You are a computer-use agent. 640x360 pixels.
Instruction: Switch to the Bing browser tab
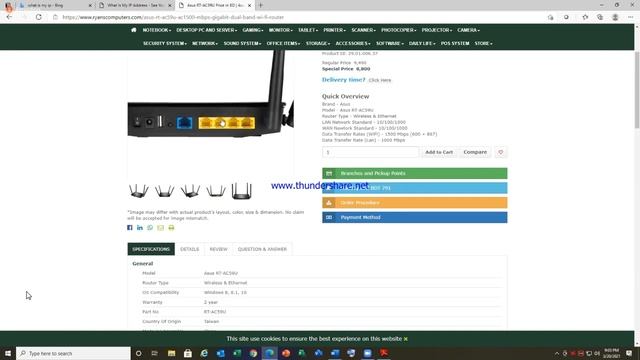54,5
